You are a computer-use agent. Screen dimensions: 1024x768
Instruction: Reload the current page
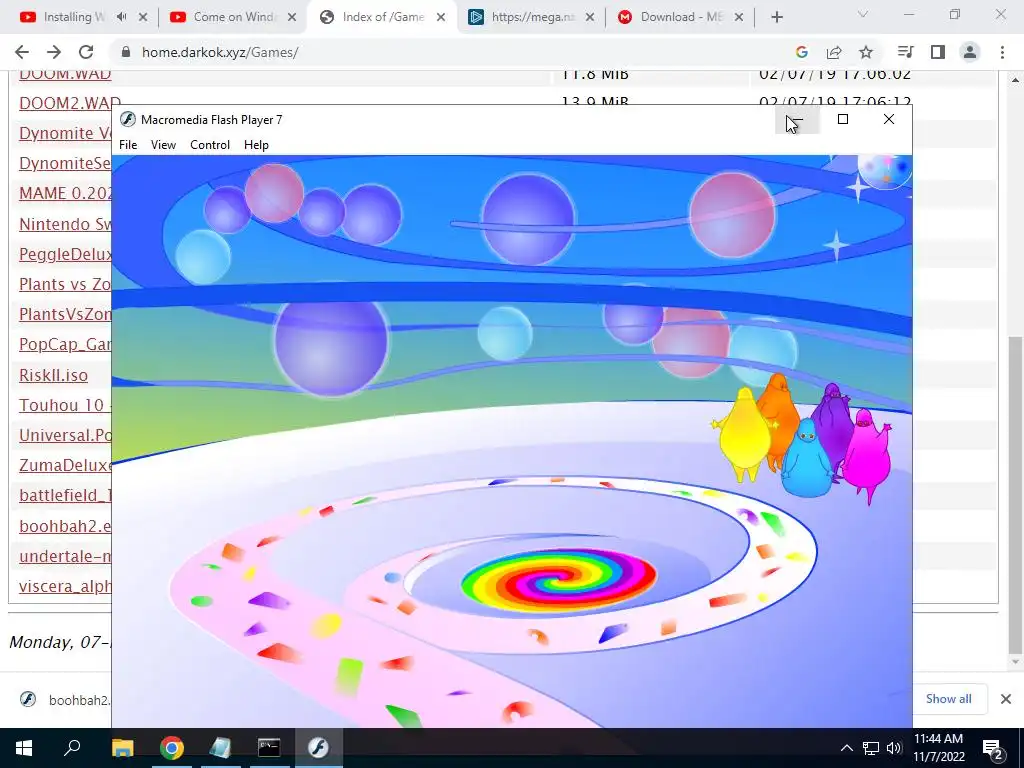pos(86,52)
